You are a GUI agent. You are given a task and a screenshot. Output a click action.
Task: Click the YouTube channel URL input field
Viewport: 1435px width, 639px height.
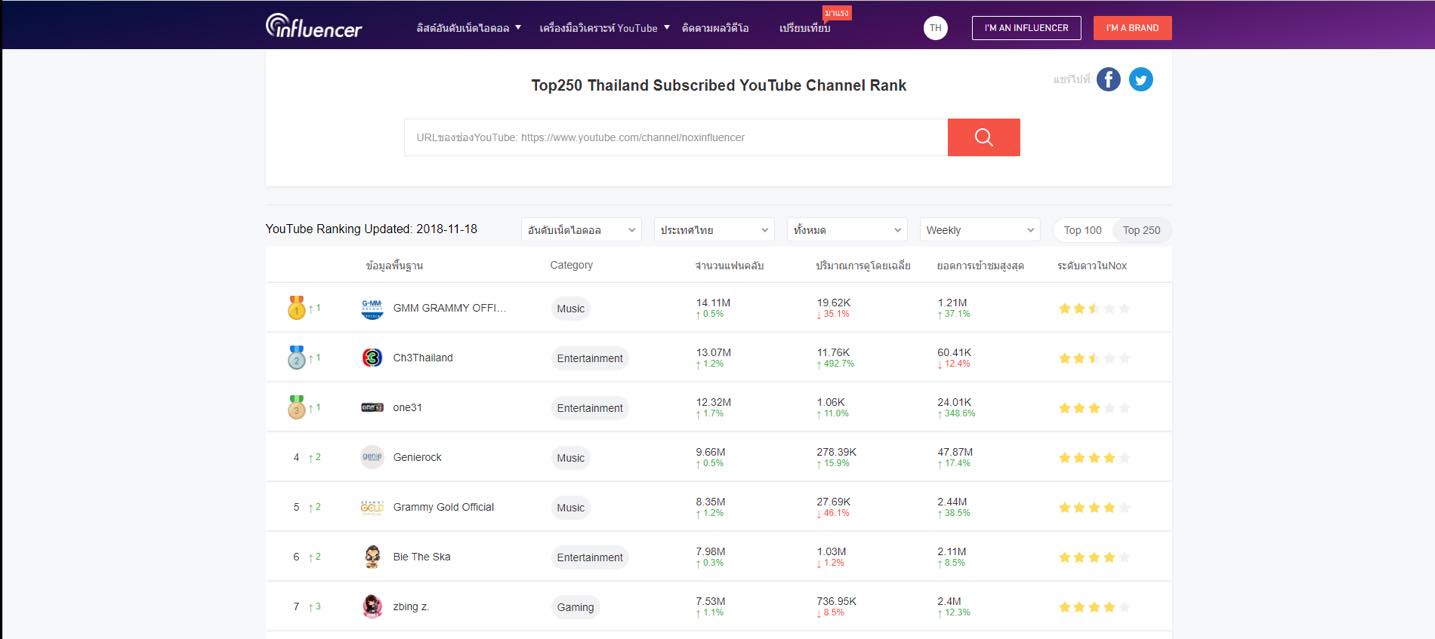coord(676,137)
